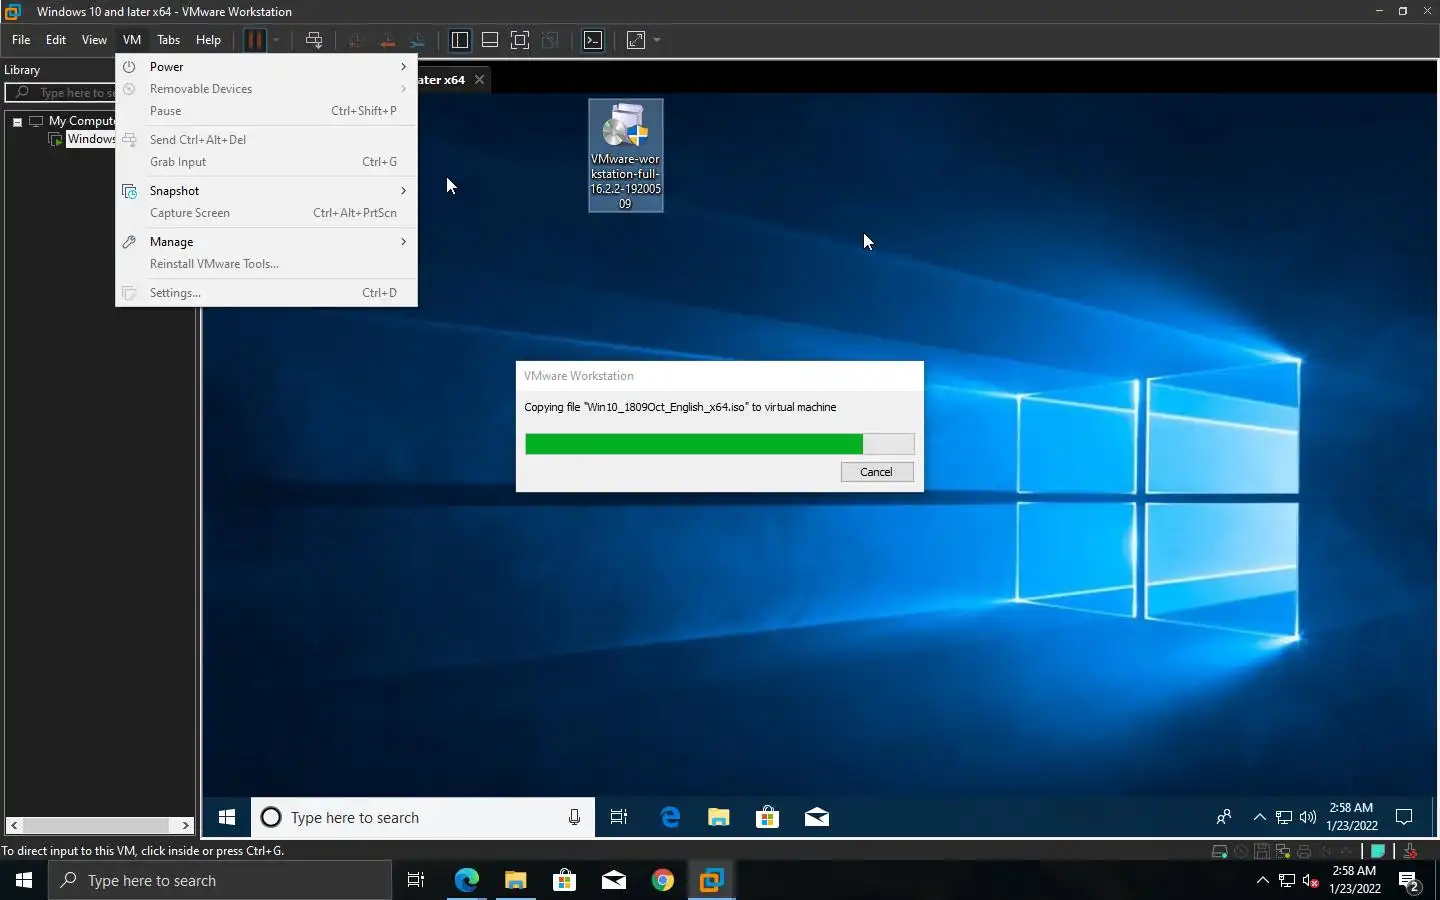Open the Tabs menu
This screenshot has height=900, width=1440.
pos(169,40)
